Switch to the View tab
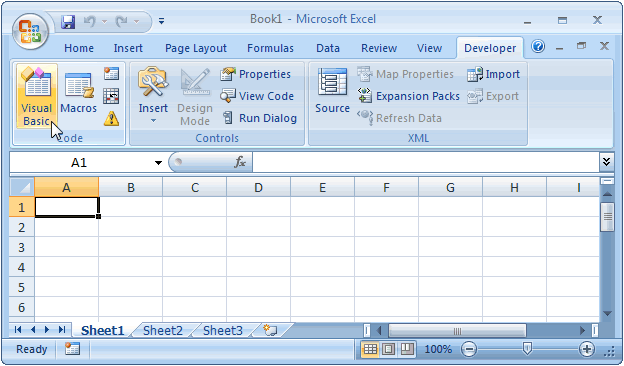624x366 pixels. [429, 48]
